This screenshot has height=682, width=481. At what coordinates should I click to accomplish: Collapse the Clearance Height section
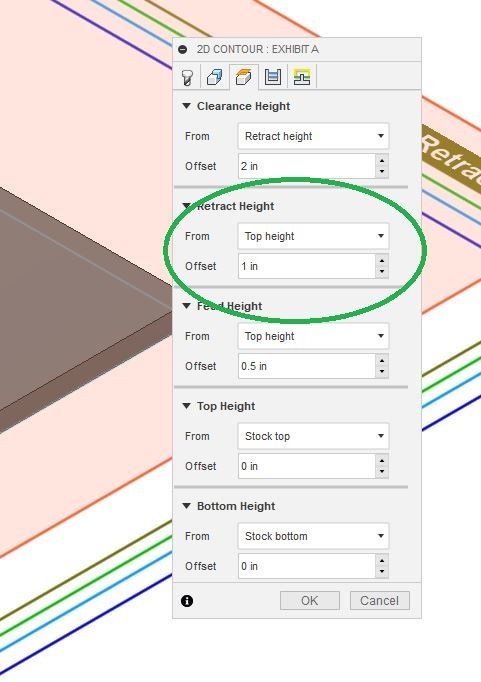pyautogui.click(x=187, y=106)
